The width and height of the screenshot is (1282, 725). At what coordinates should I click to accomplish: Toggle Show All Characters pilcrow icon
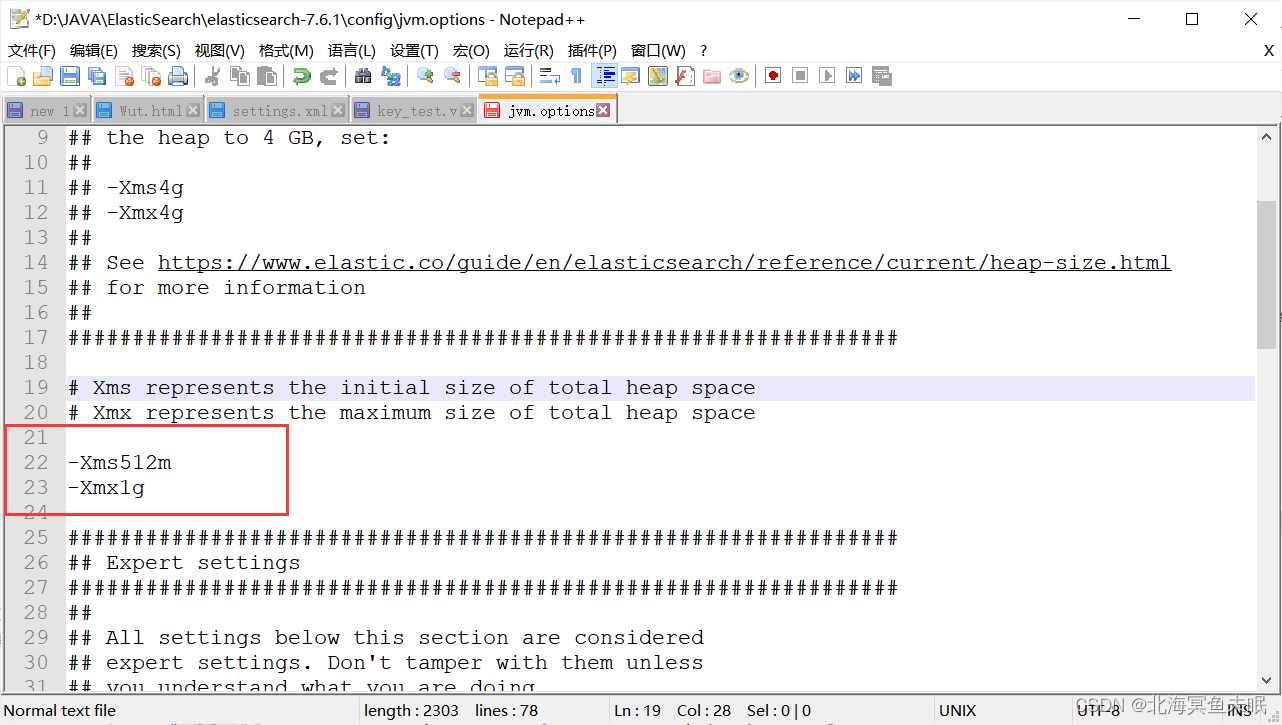point(577,76)
